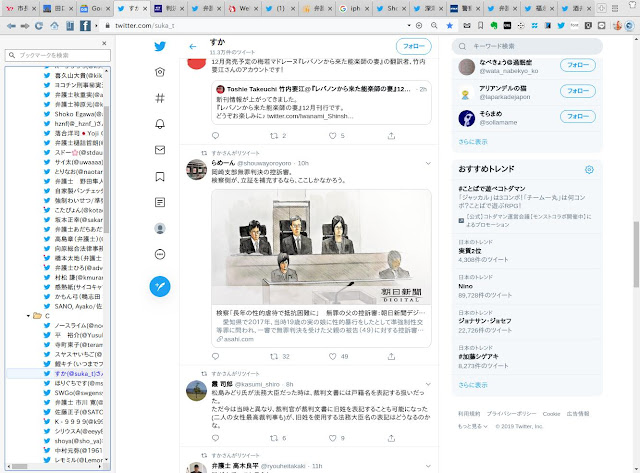Switch to the Go browser tab

(x=95, y=8)
